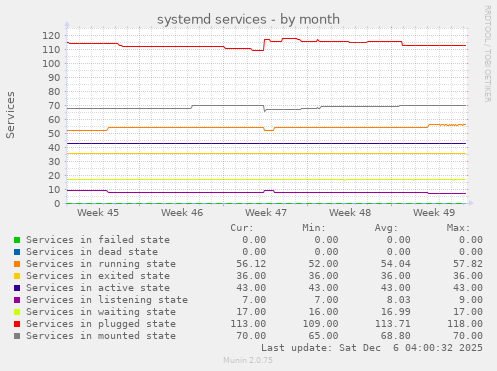
Task: Click 'Services in plugged state' label
Action: point(101,324)
